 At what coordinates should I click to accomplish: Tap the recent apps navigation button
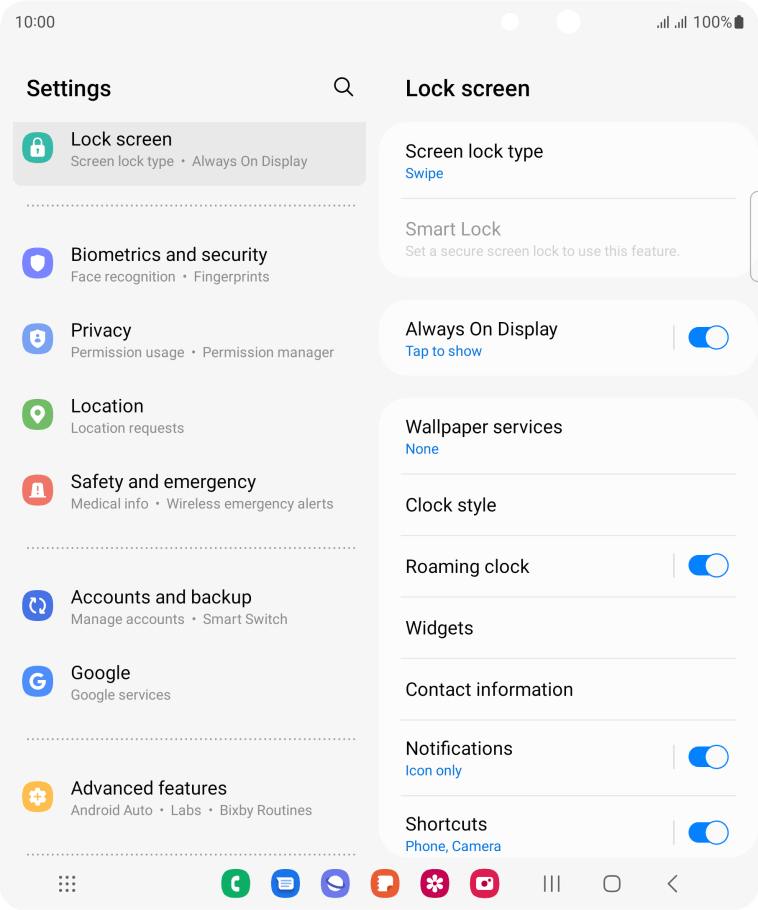(551, 883)
